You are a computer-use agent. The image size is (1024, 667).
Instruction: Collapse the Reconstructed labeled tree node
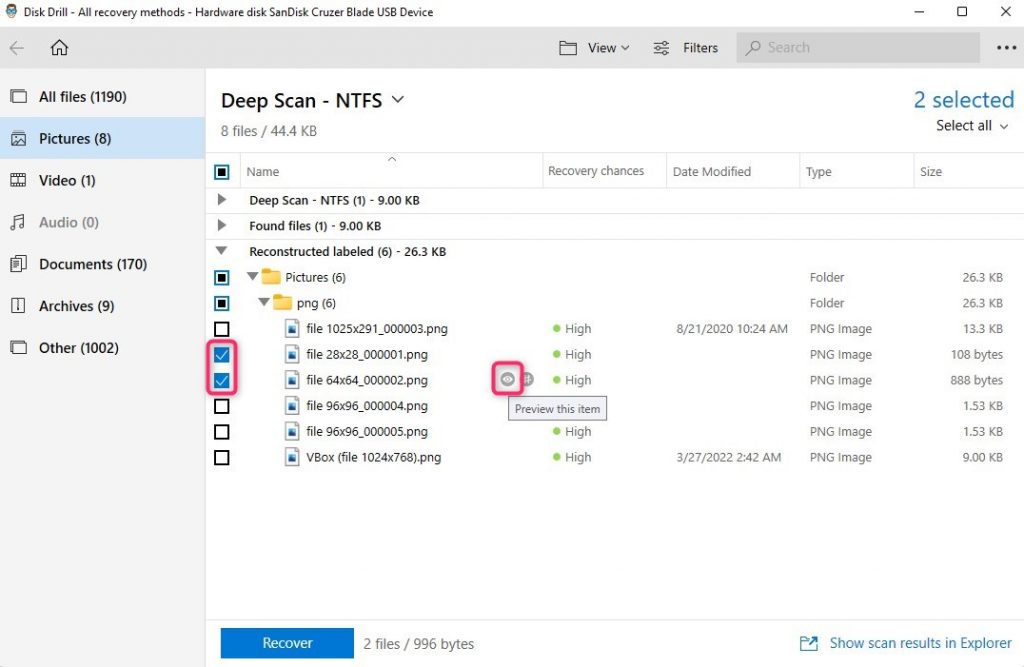click(x=221, y=251)
